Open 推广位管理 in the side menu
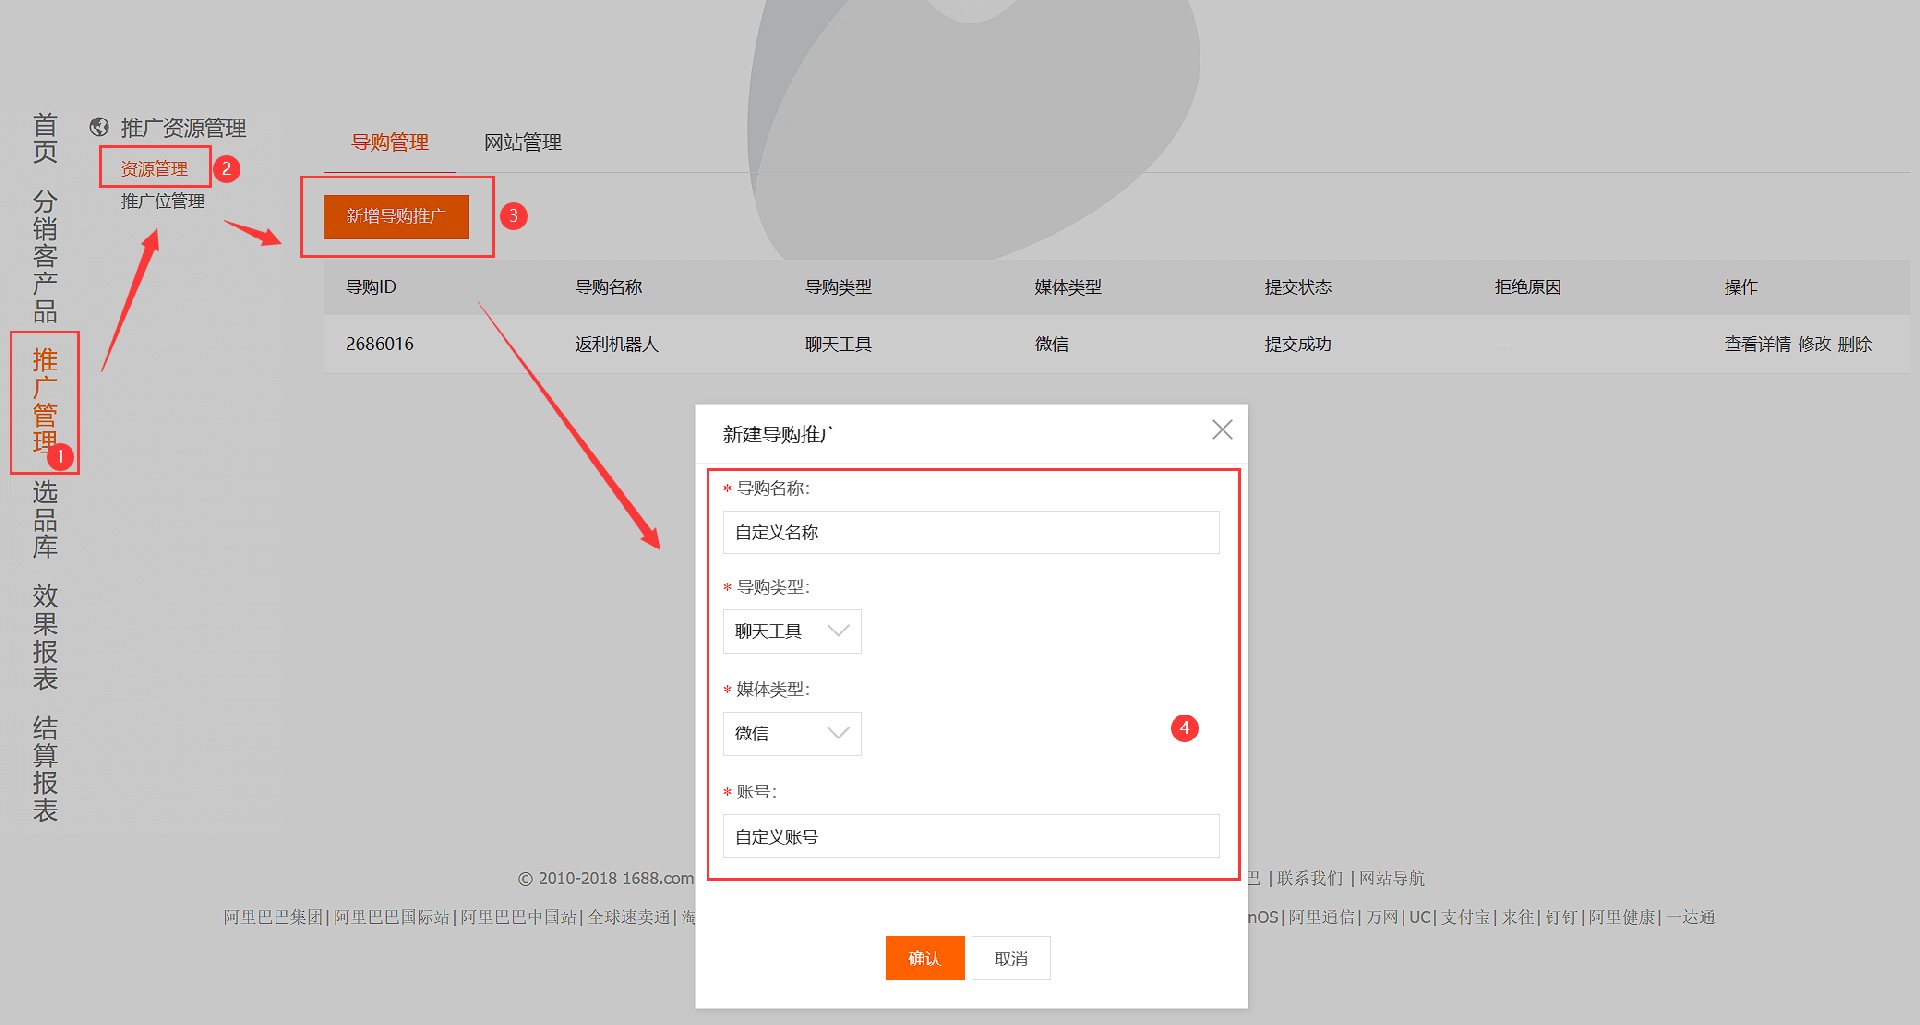Viewport: 1920px width, 1025px height. tap(162, 201)
